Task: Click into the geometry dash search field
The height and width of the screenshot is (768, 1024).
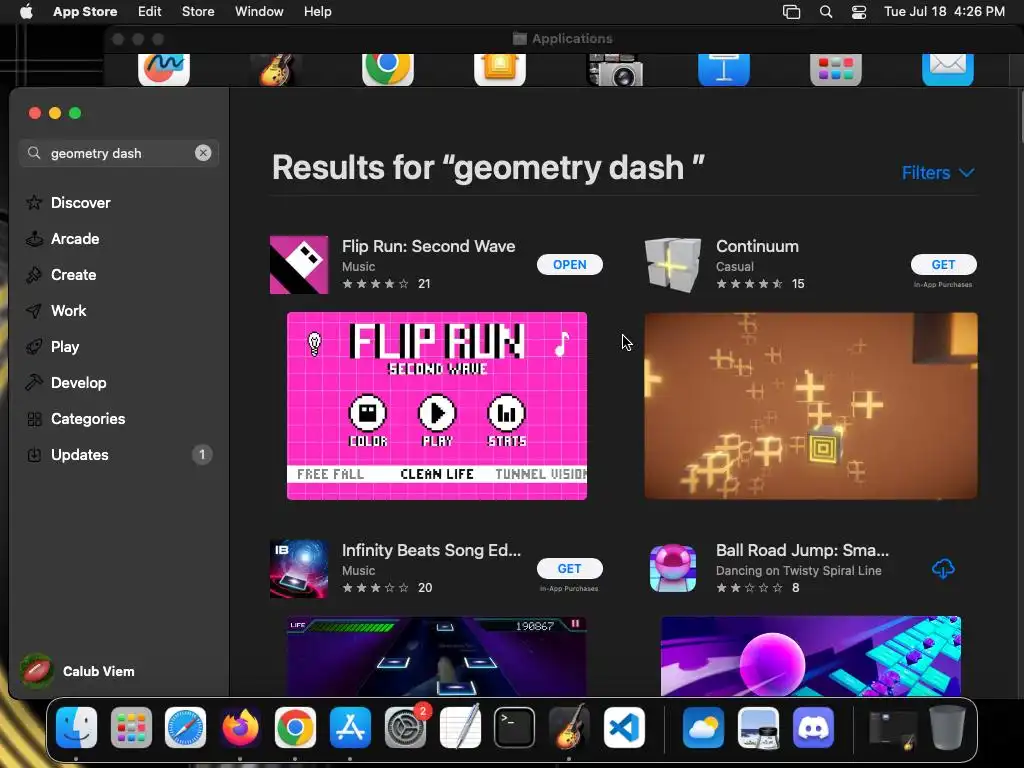Action: pos(119,153)
